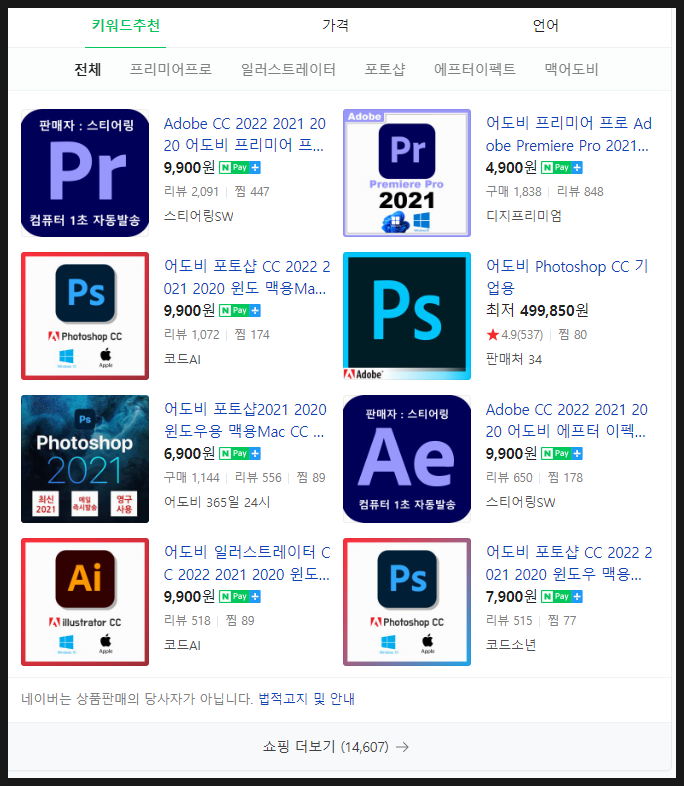Click the N Pay+ badge next to 6,900원
684x786 pixels.
pos(240,453)
